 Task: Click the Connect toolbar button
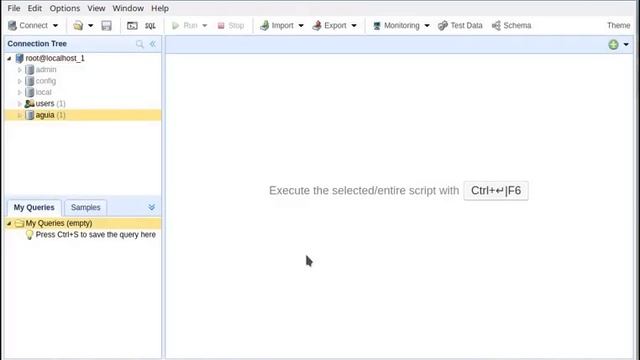click(28, 25)
